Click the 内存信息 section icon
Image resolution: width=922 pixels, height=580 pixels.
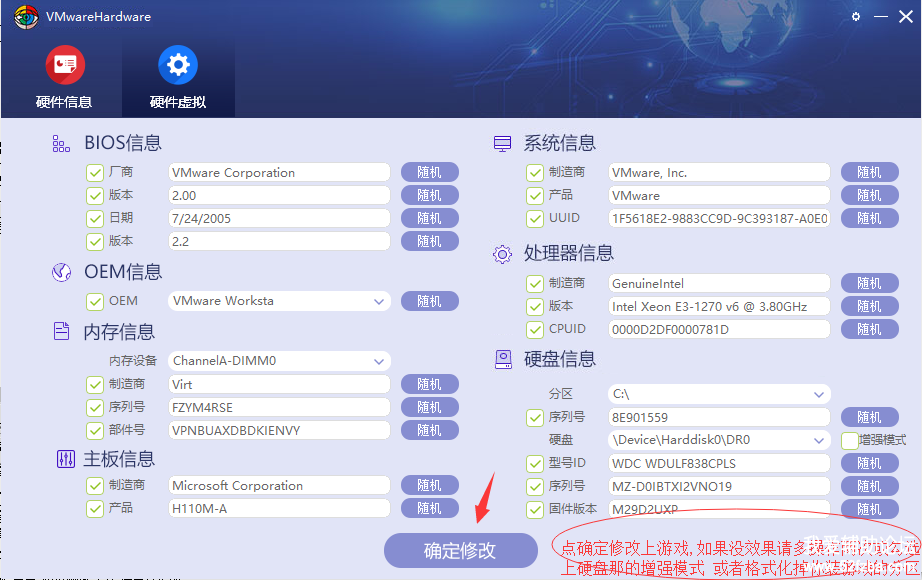click(61, 332)
